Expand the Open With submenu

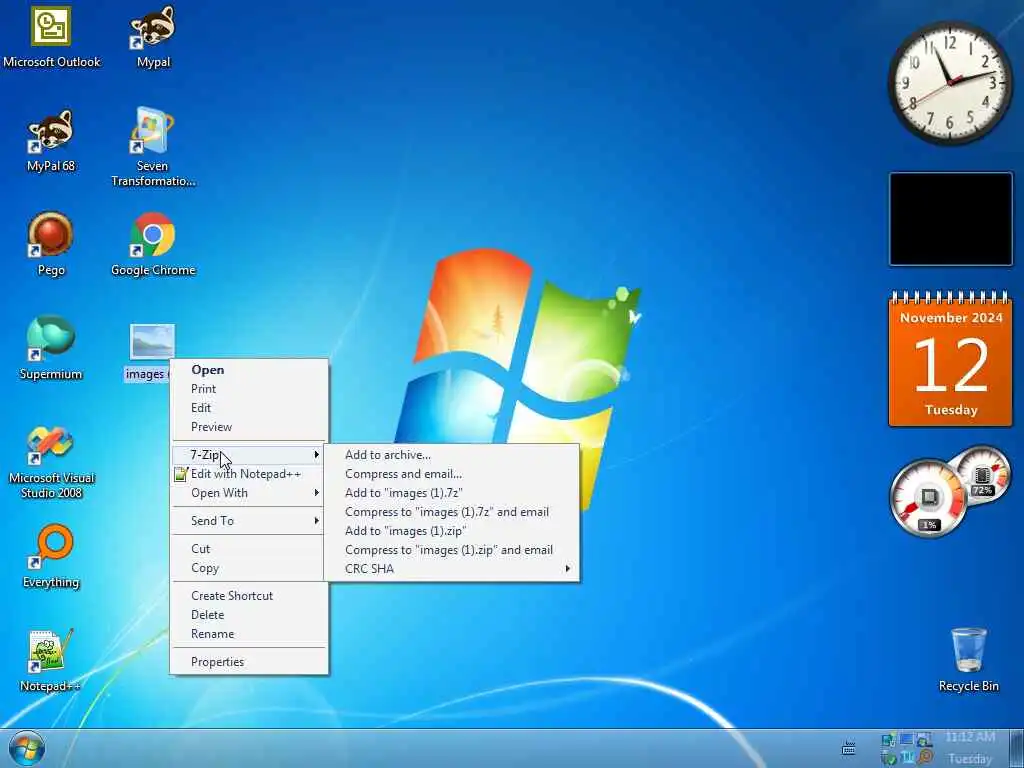(249, 492)
